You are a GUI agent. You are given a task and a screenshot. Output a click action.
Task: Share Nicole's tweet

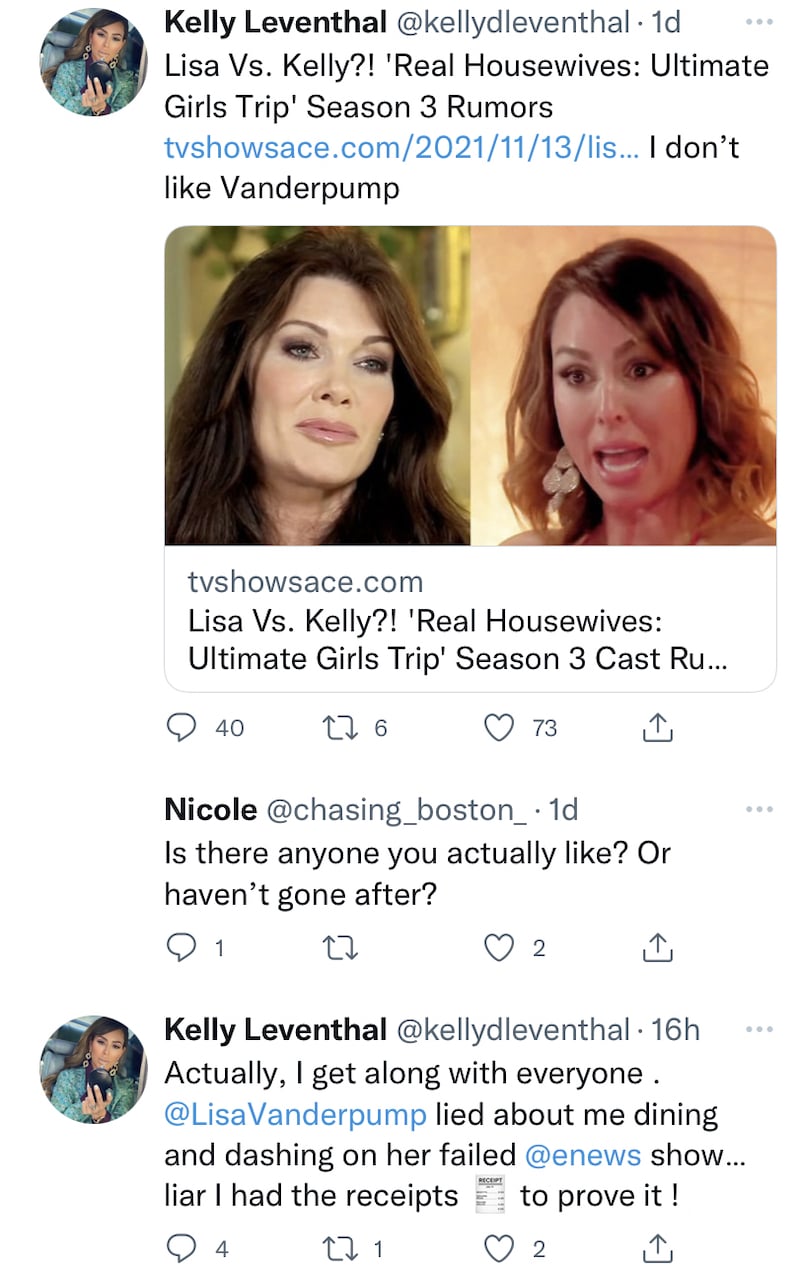tap(657, 947)
